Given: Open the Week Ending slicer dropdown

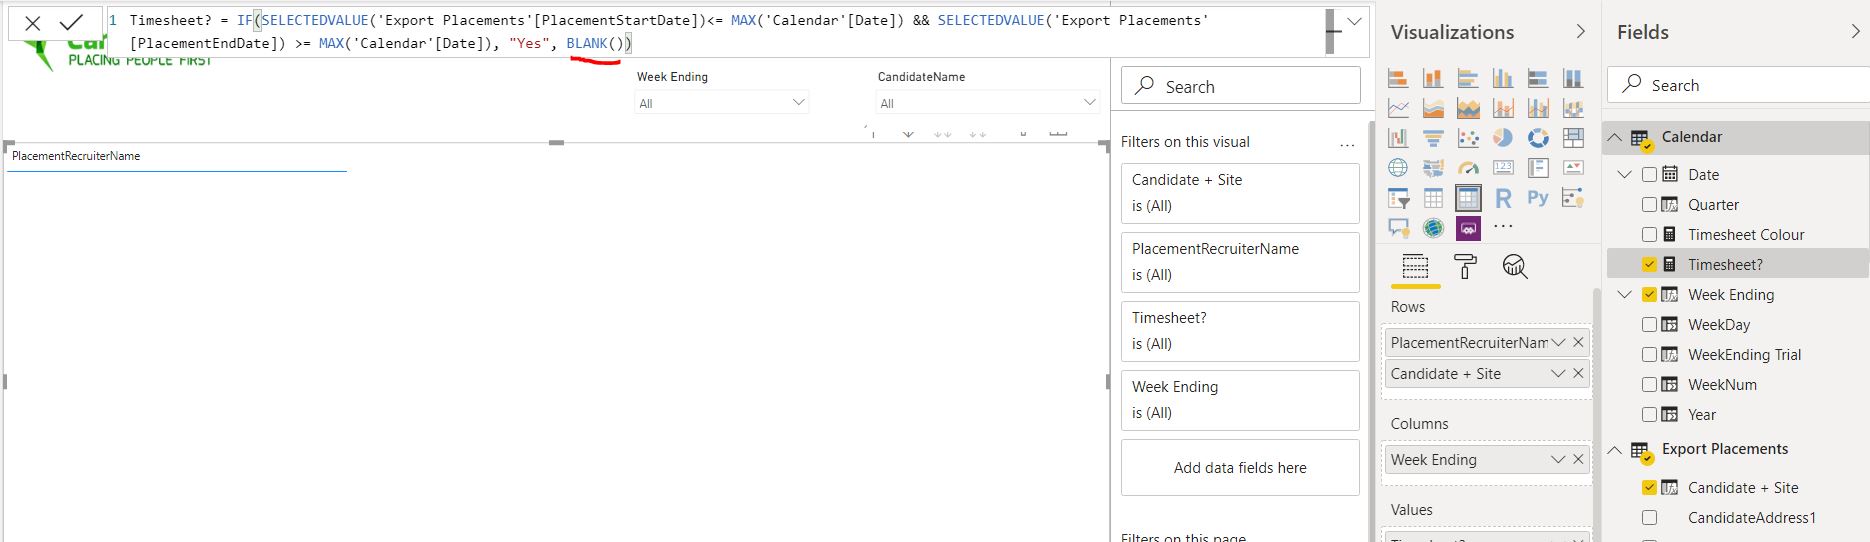Looking at the screenshot, I should pyautogui.click(x=798, y=102).
